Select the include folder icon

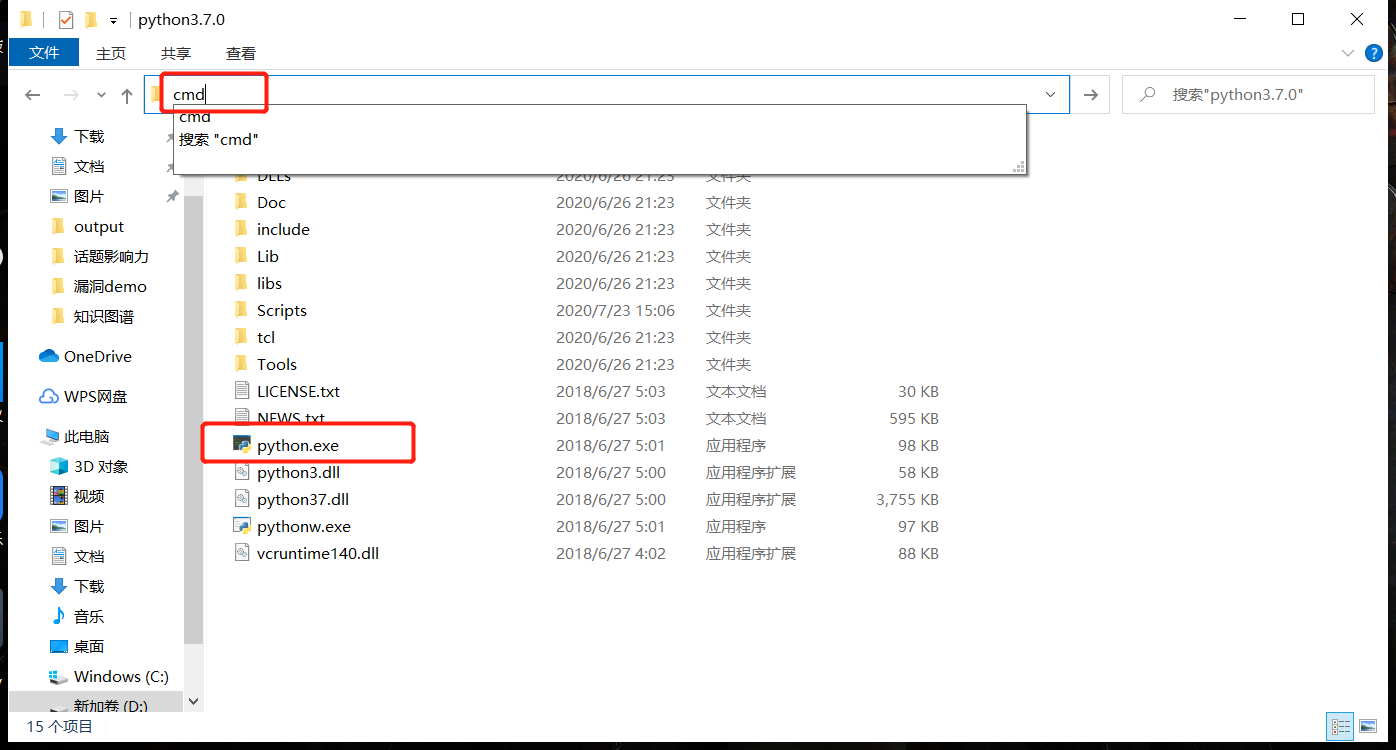pos(240,229)
